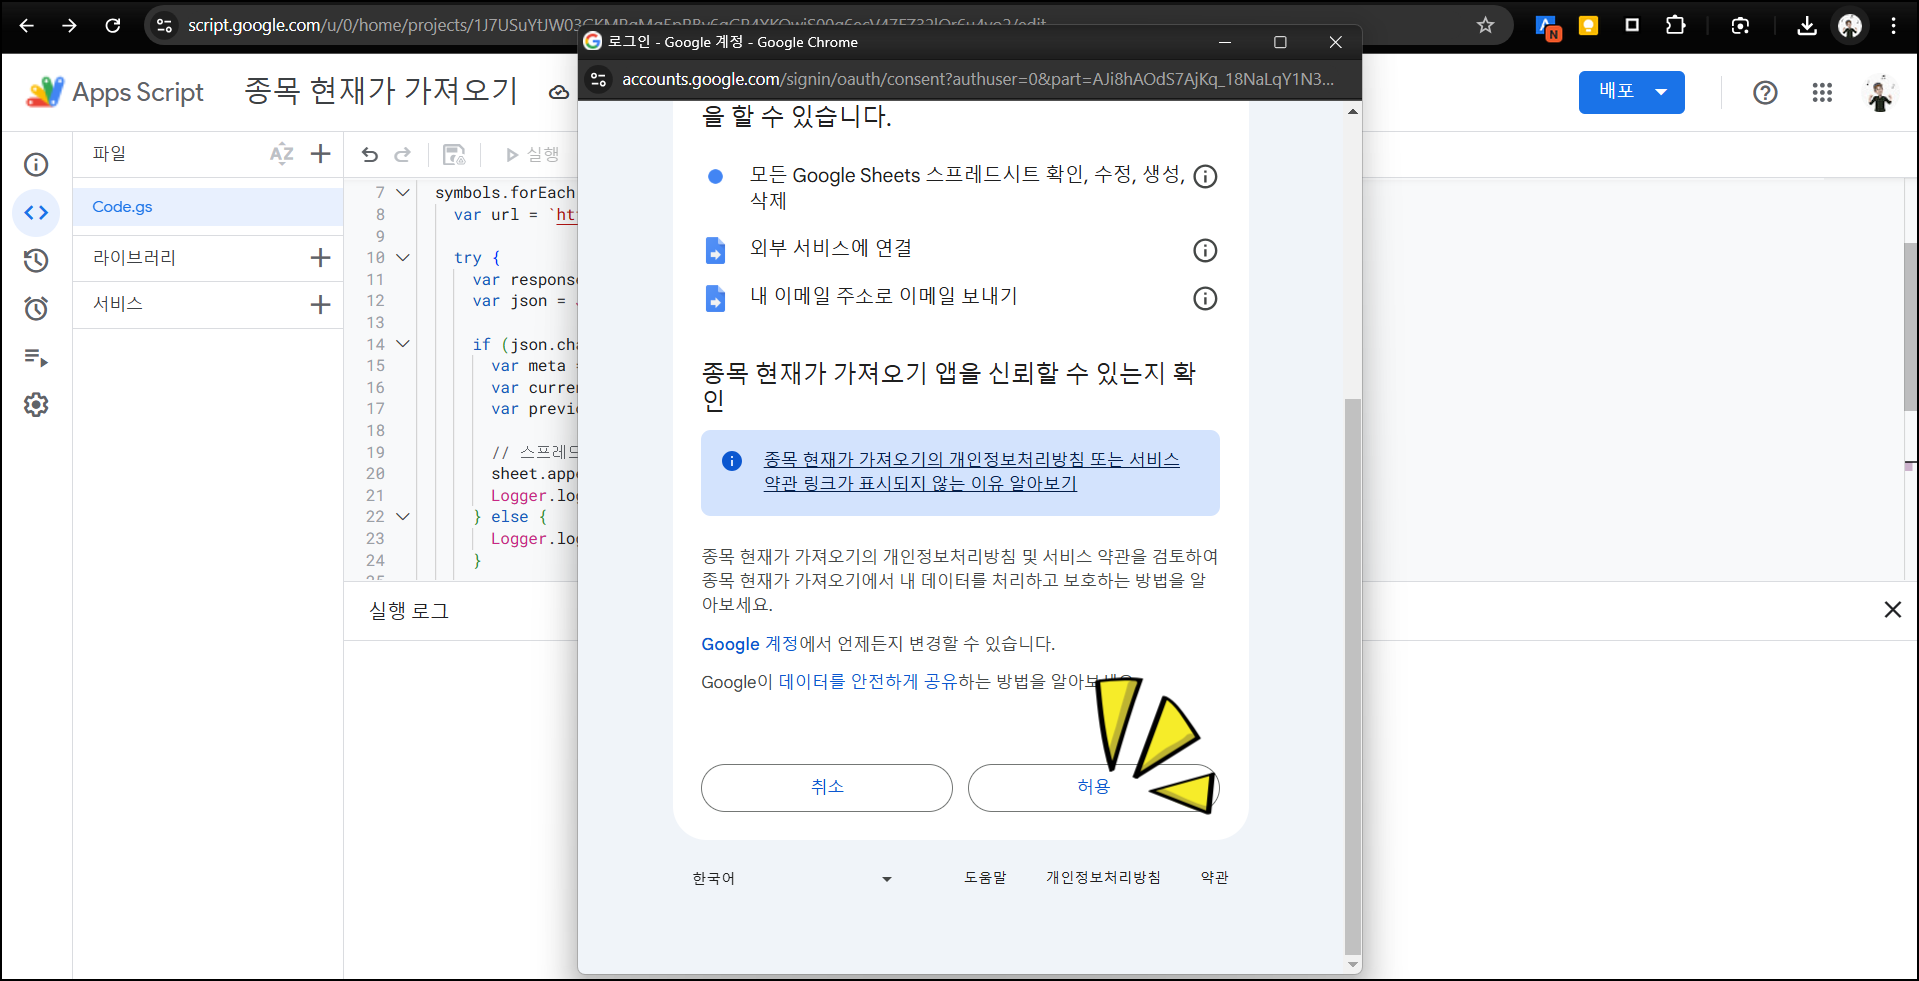
Task: Click the 허용 (Allow) button
Action: 1093,787
